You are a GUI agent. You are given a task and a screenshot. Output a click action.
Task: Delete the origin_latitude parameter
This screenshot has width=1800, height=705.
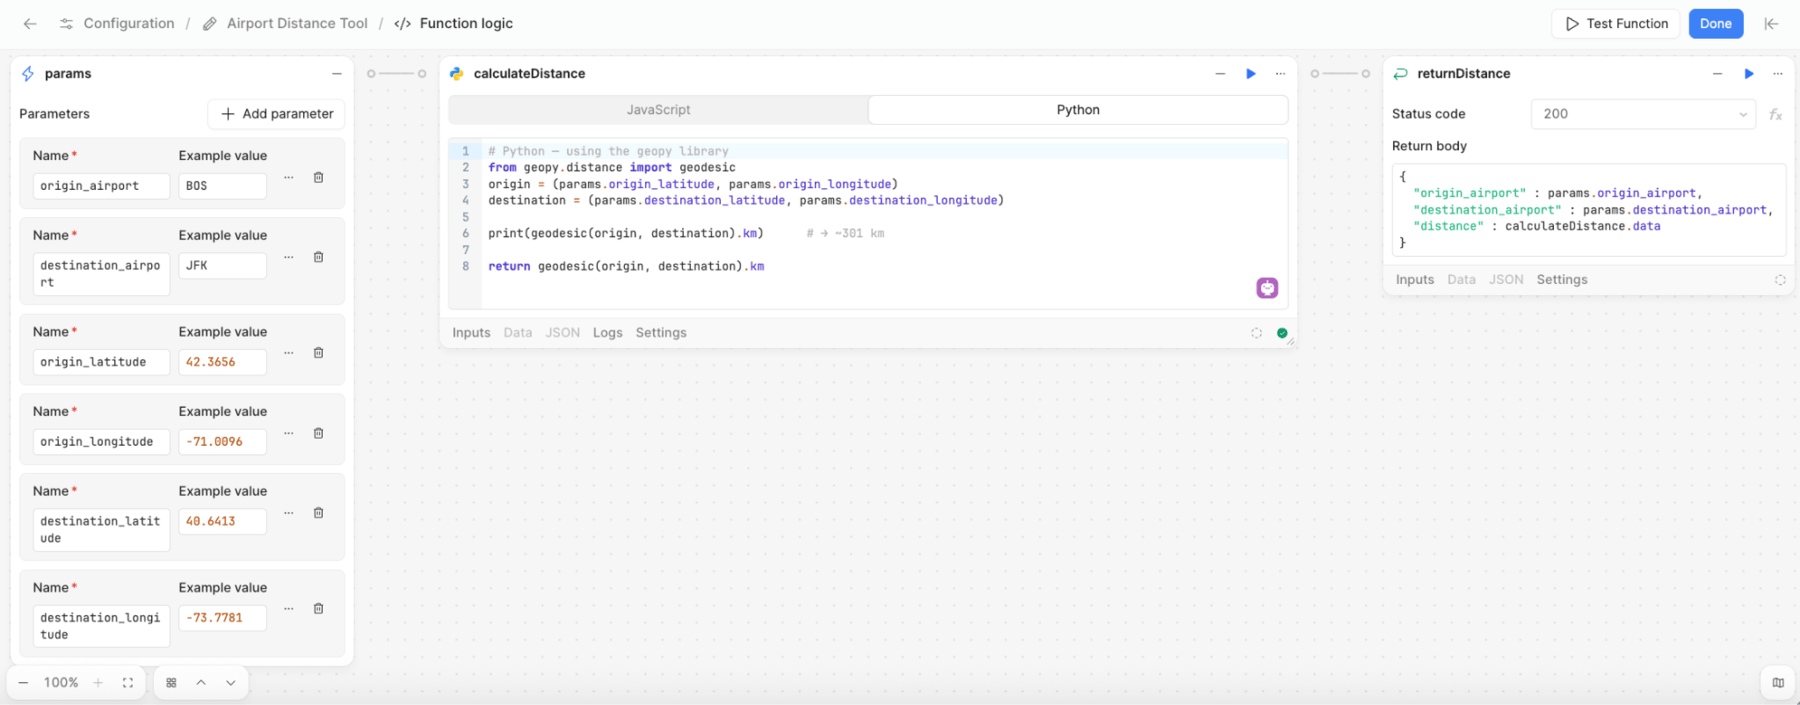[318, 353]
